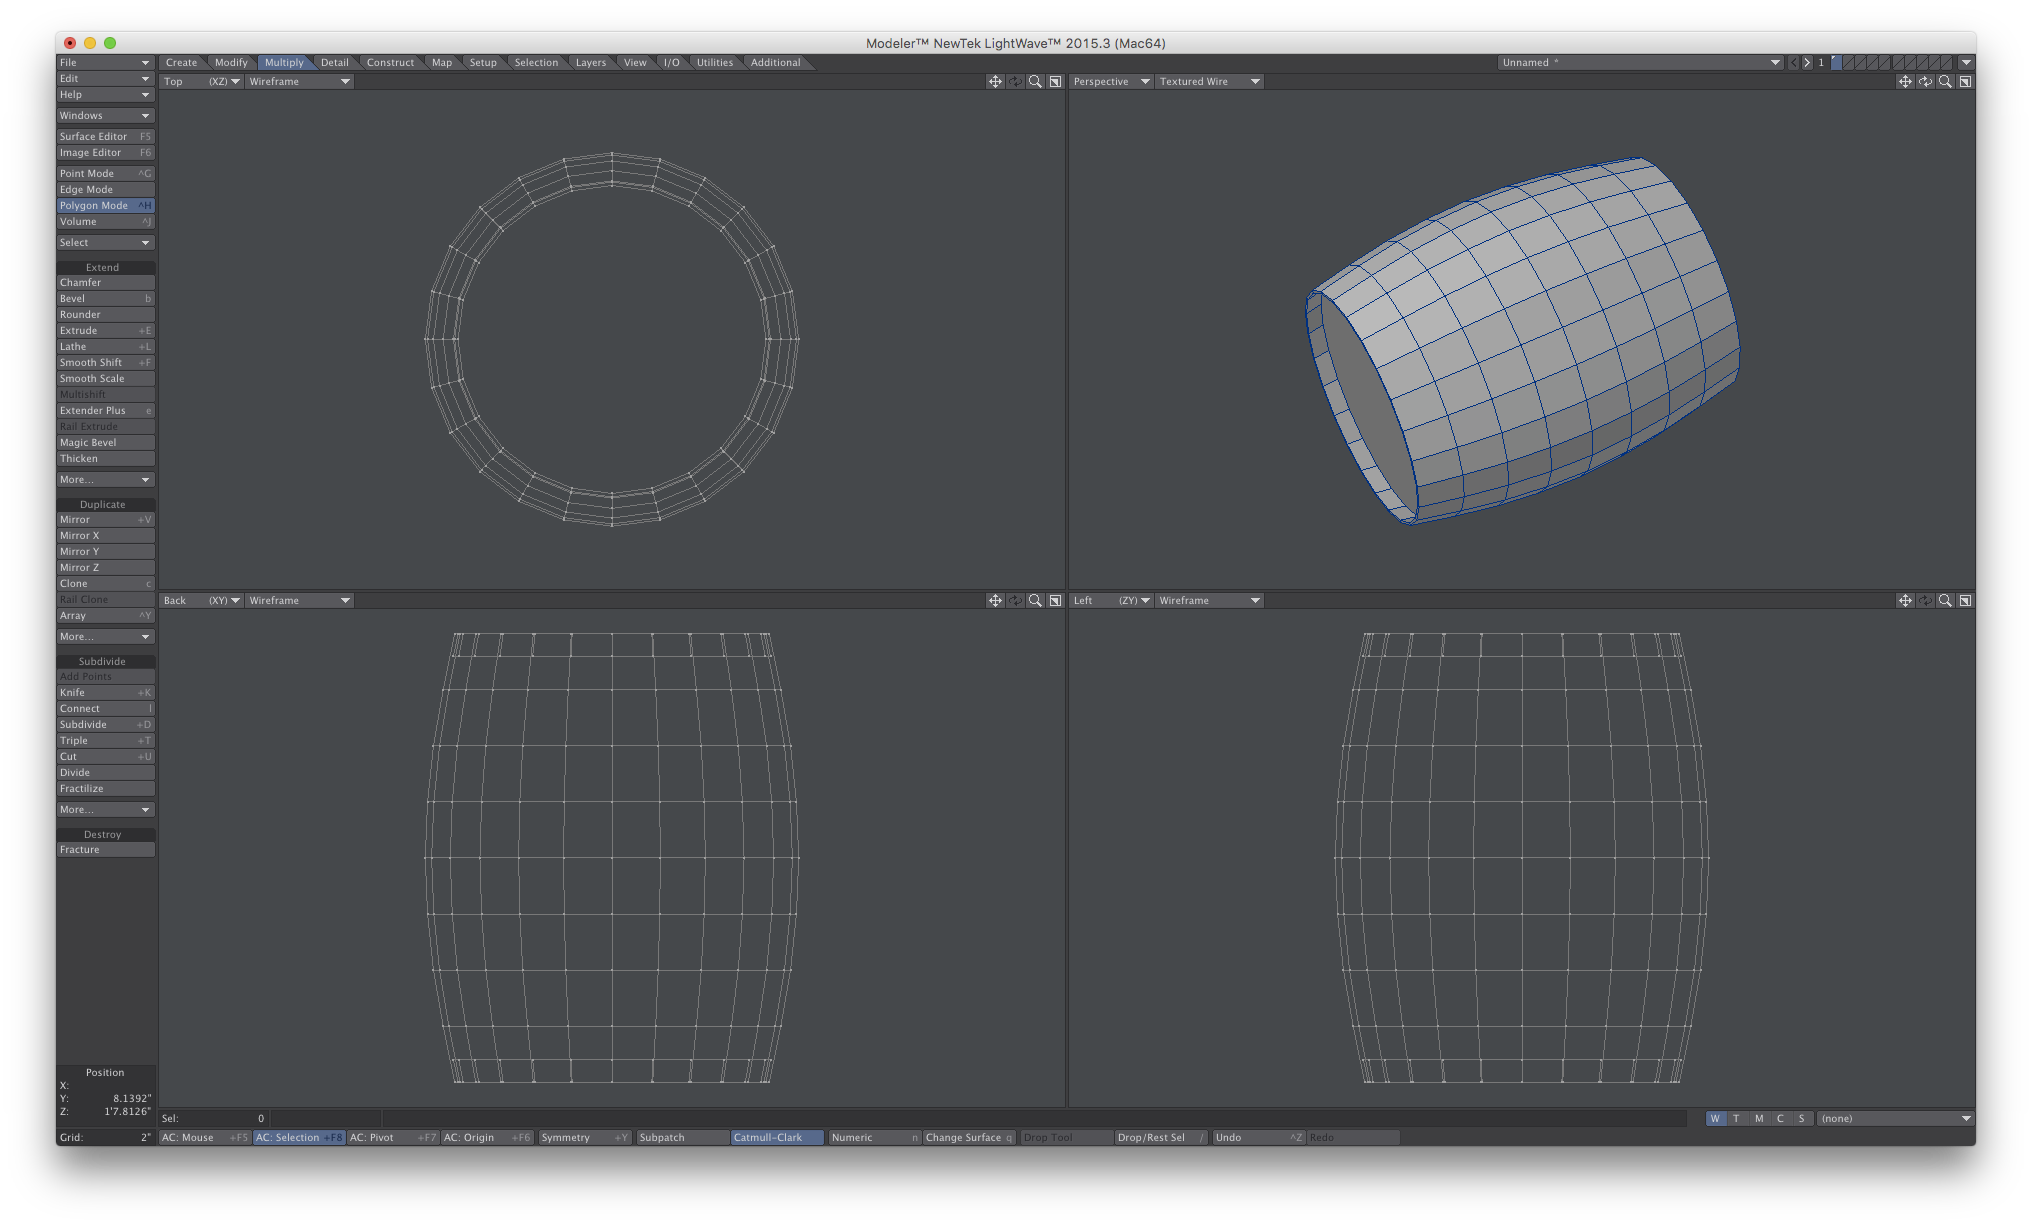Maximize the Left viewport with the fullscreen icon
Viewport: 2032px width, 1226px height.
tap(1965, 601)
